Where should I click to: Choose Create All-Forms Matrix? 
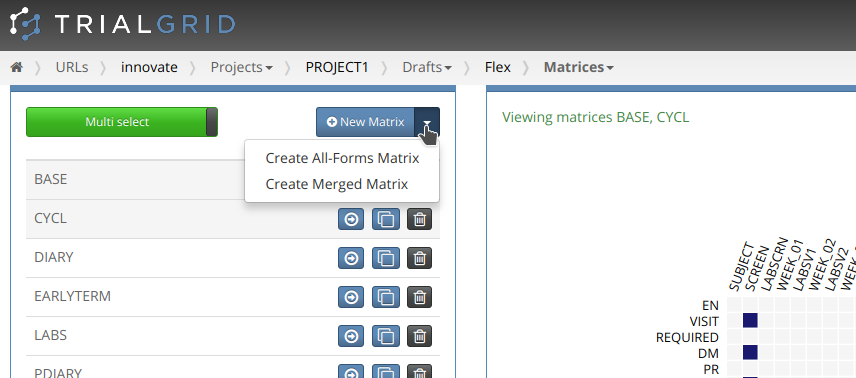click(x=342, y=158)
